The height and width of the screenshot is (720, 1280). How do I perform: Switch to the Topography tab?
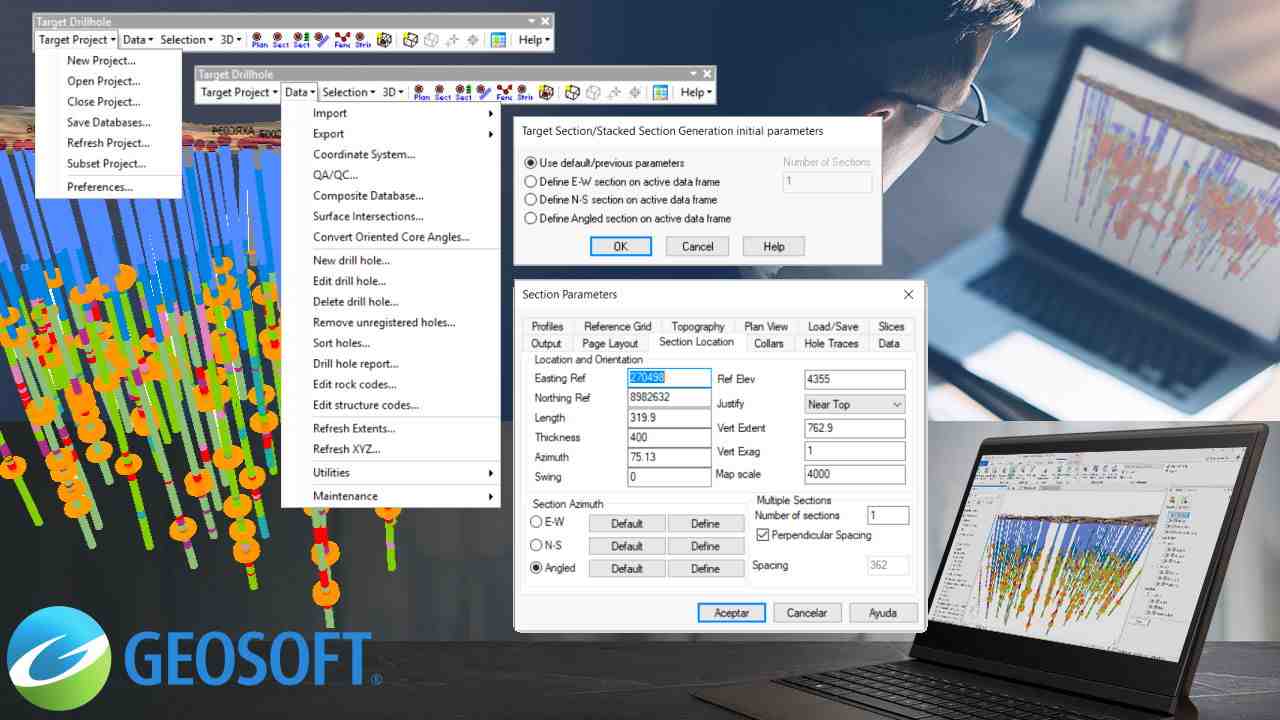(x=698, y=326)
